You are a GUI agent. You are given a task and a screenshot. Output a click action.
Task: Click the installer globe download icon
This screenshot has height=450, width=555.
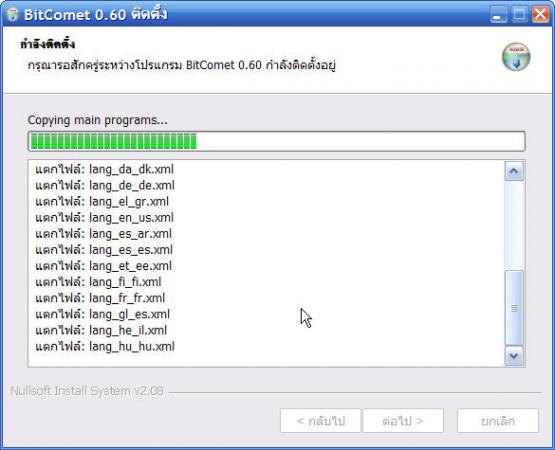tap(516, 57)
